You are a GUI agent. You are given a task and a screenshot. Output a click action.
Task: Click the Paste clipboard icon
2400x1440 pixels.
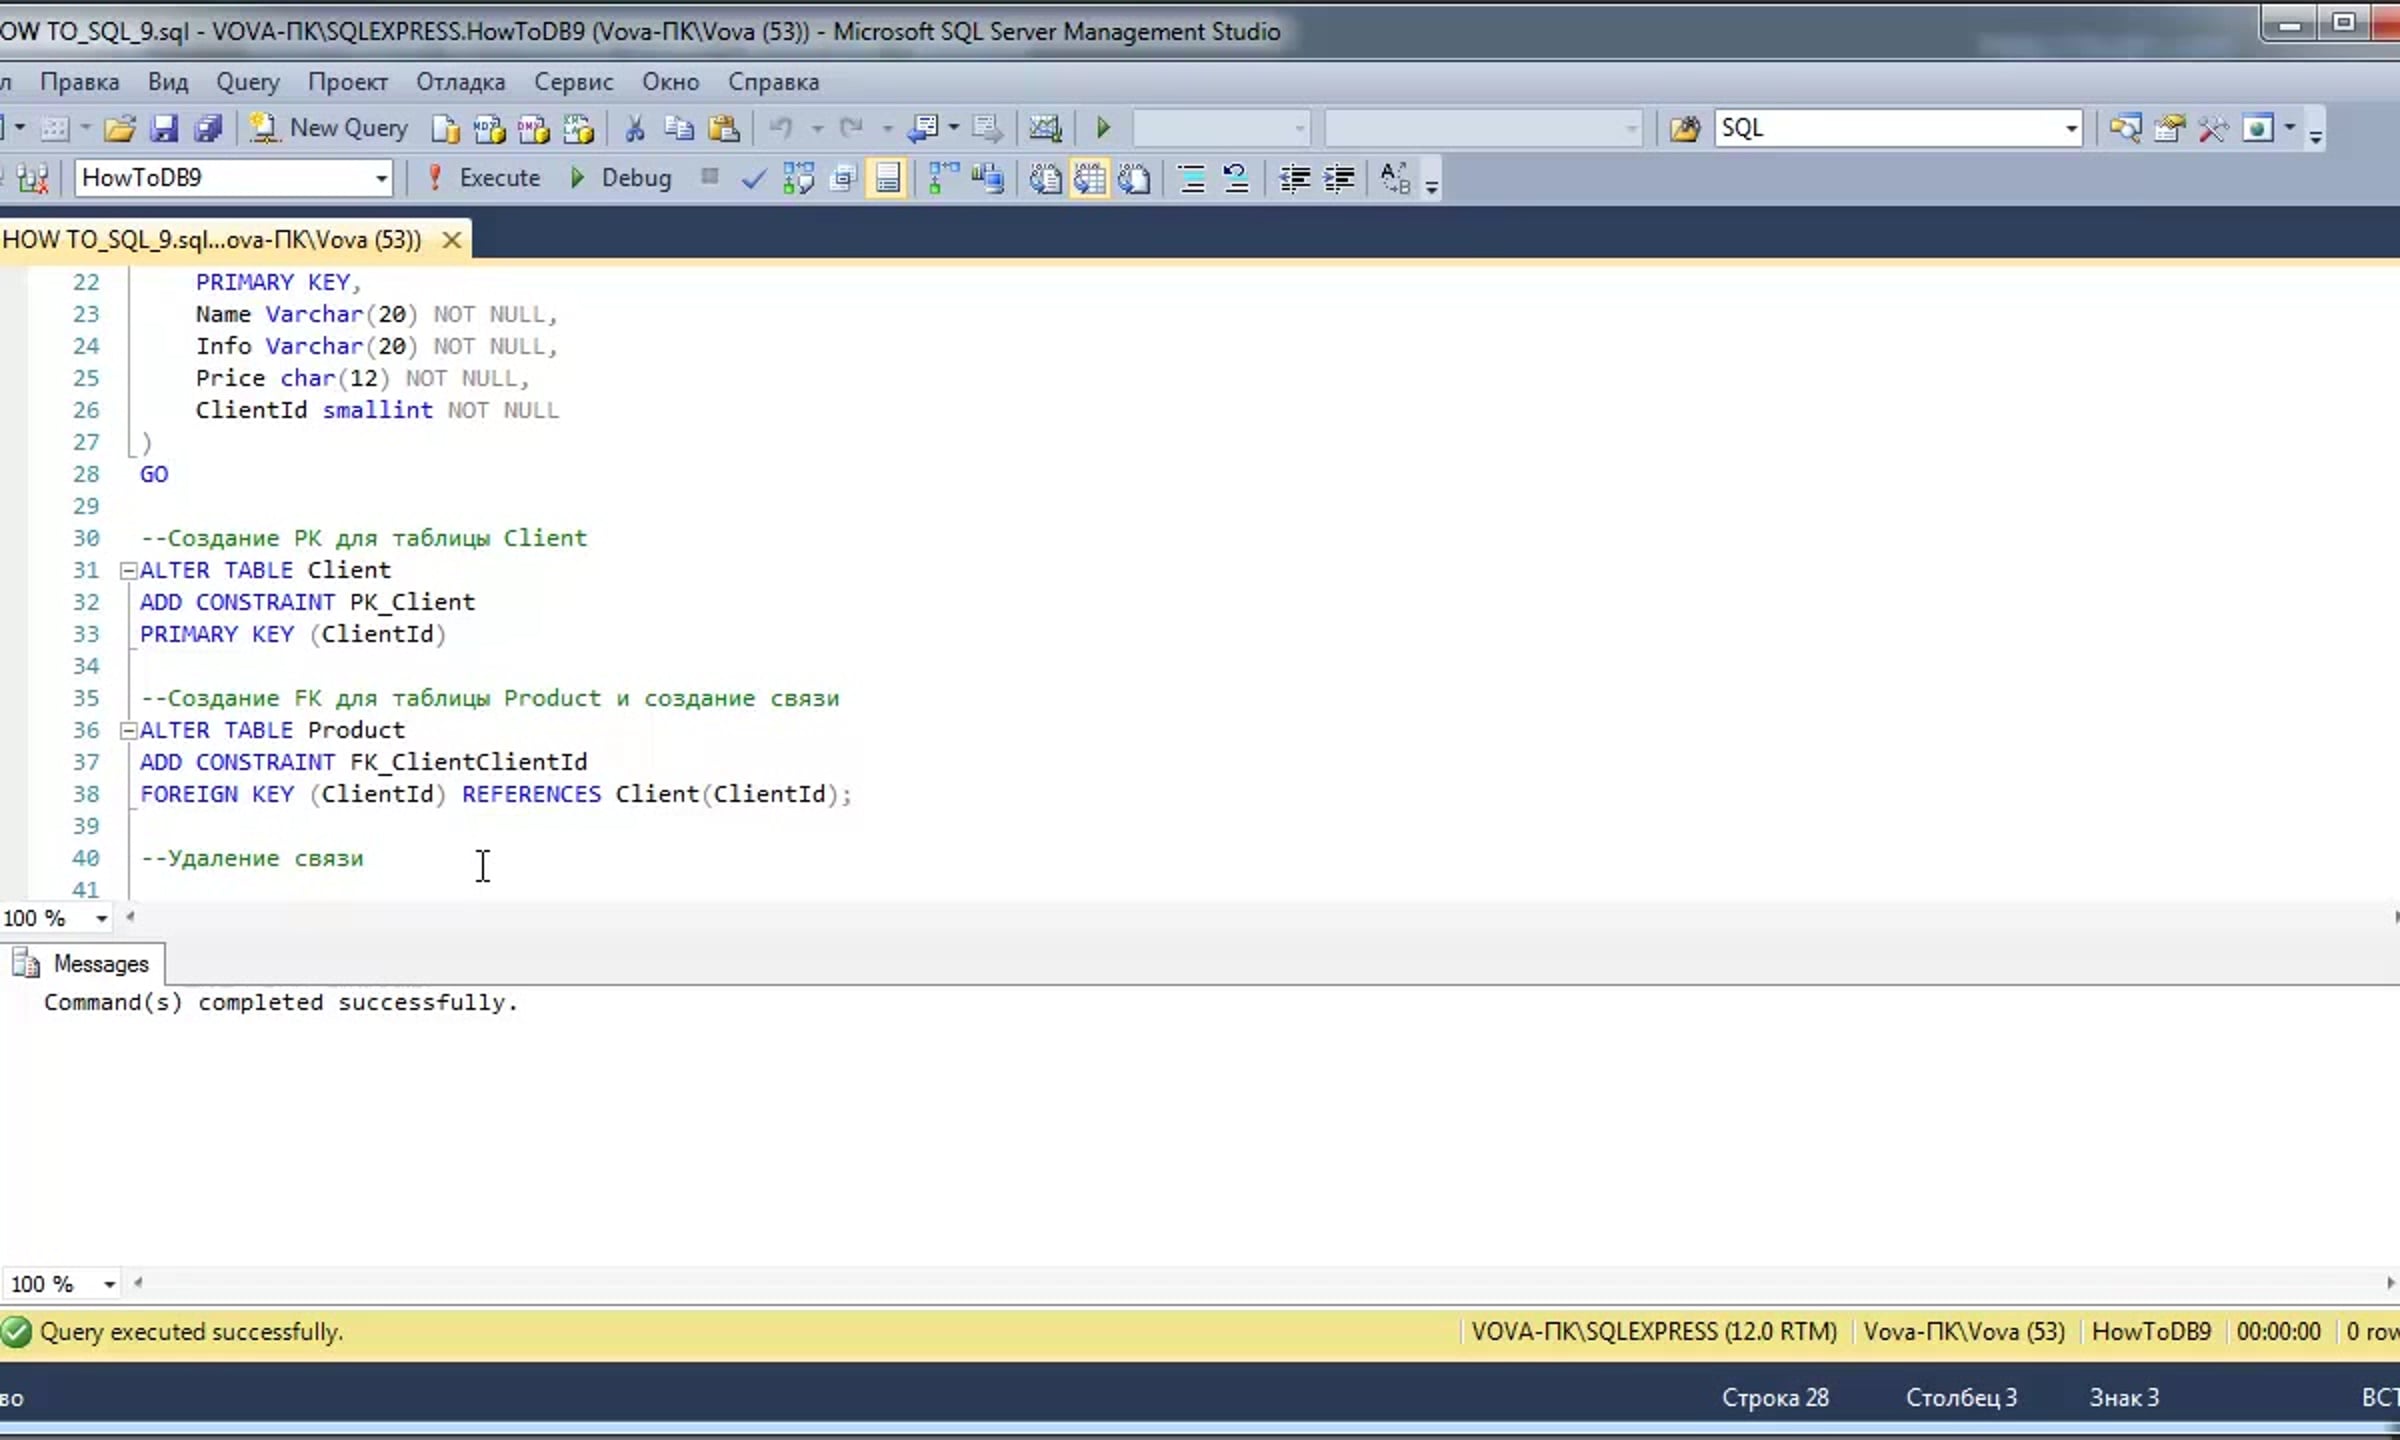pos(723,128)
